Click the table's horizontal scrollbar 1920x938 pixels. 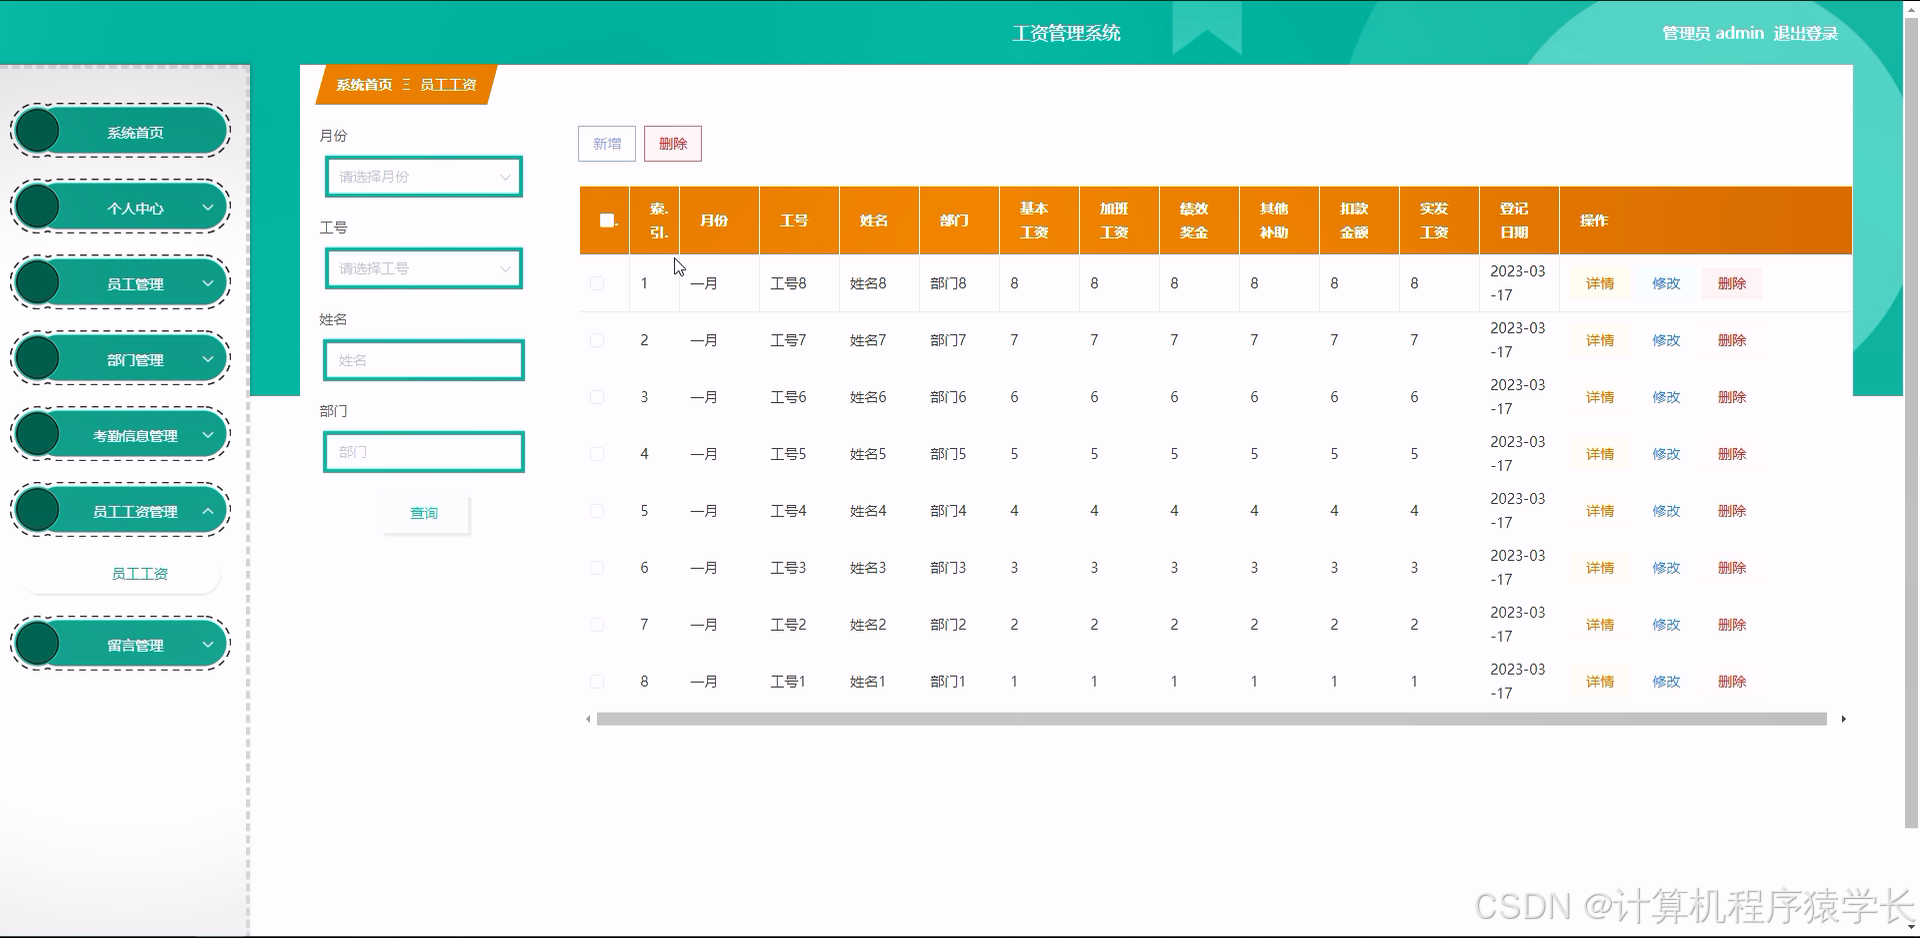(1211, 719)
